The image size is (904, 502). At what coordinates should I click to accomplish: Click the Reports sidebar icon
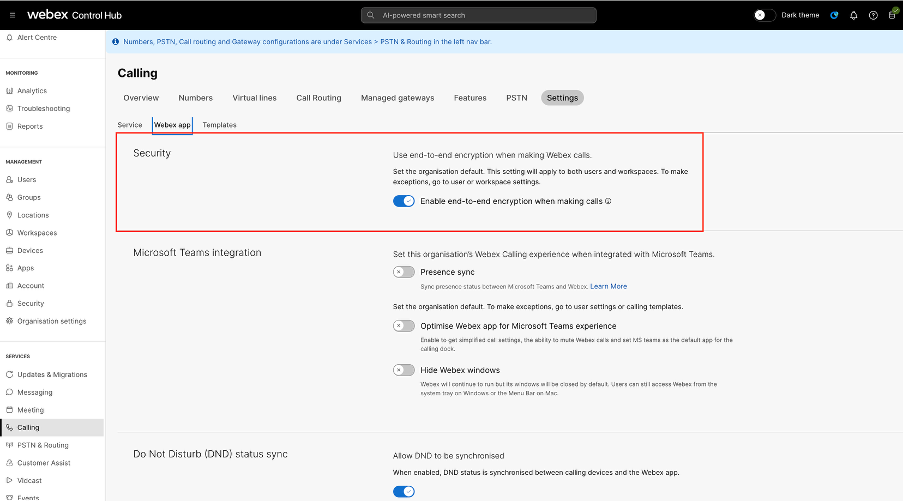tap(9, 126)
